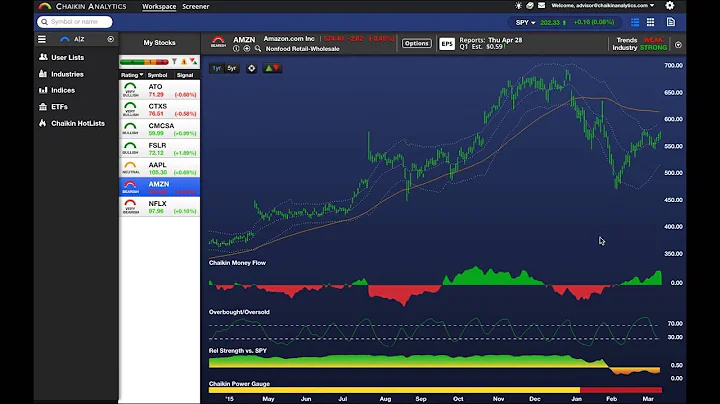Select the CTXS stock row
Screen dimensions: 720x404
159,109
